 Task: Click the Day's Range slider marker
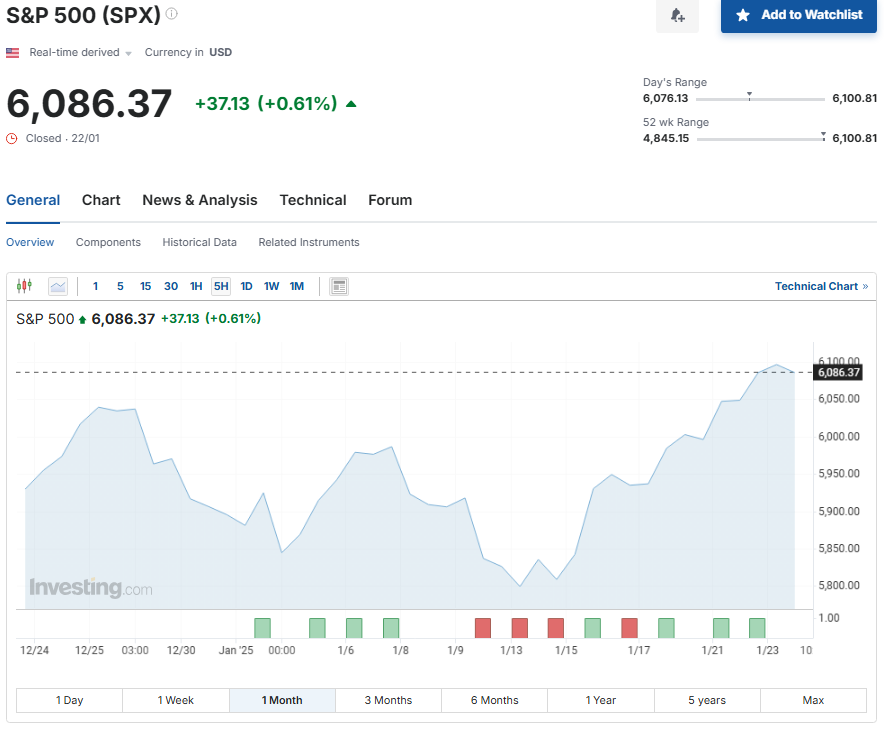coord(749,96)
